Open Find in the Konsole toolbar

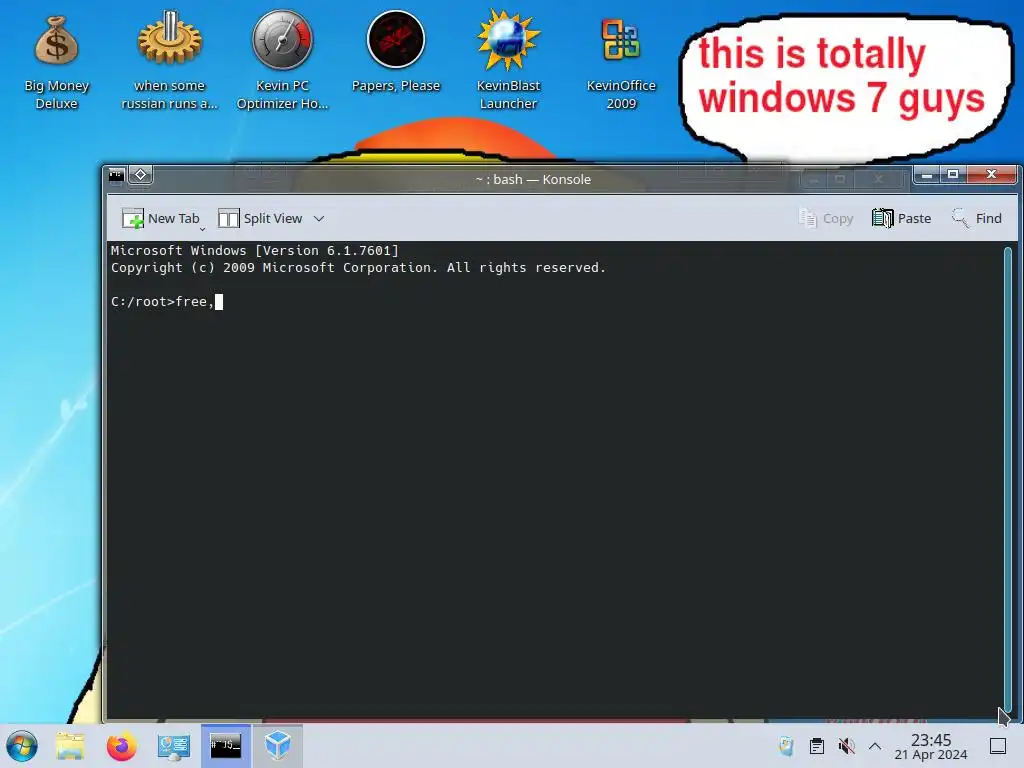[977, 218]
